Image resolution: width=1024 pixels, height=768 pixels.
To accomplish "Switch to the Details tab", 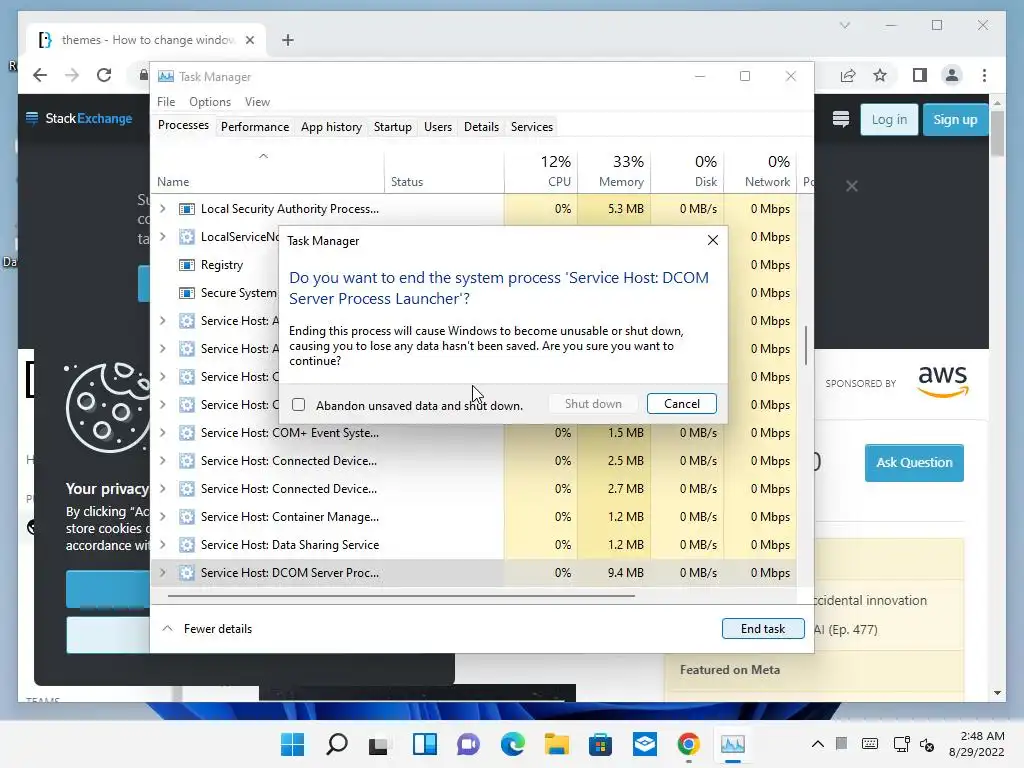I will point(481,127).
